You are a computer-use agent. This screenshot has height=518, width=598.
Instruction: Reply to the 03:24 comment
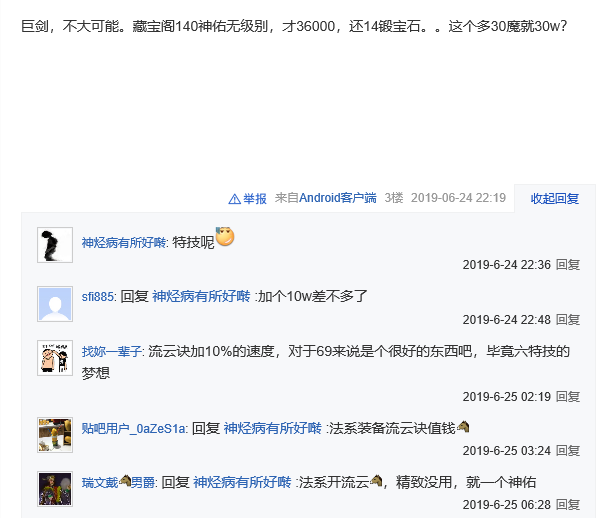pos(568,451)
